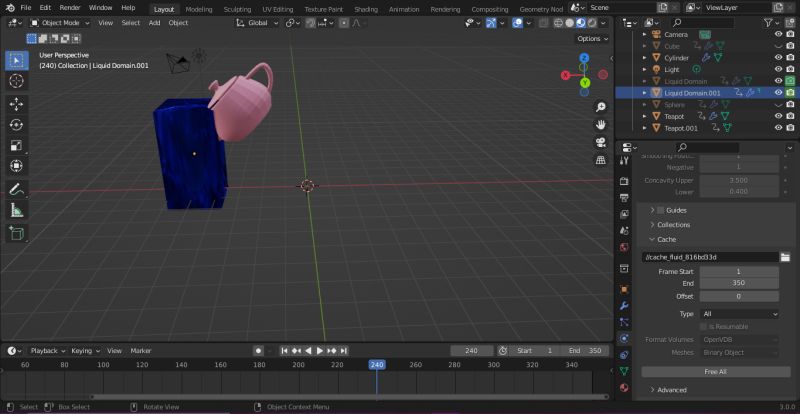
Task: Play the animation forward
Action: [x=320, y=351]
